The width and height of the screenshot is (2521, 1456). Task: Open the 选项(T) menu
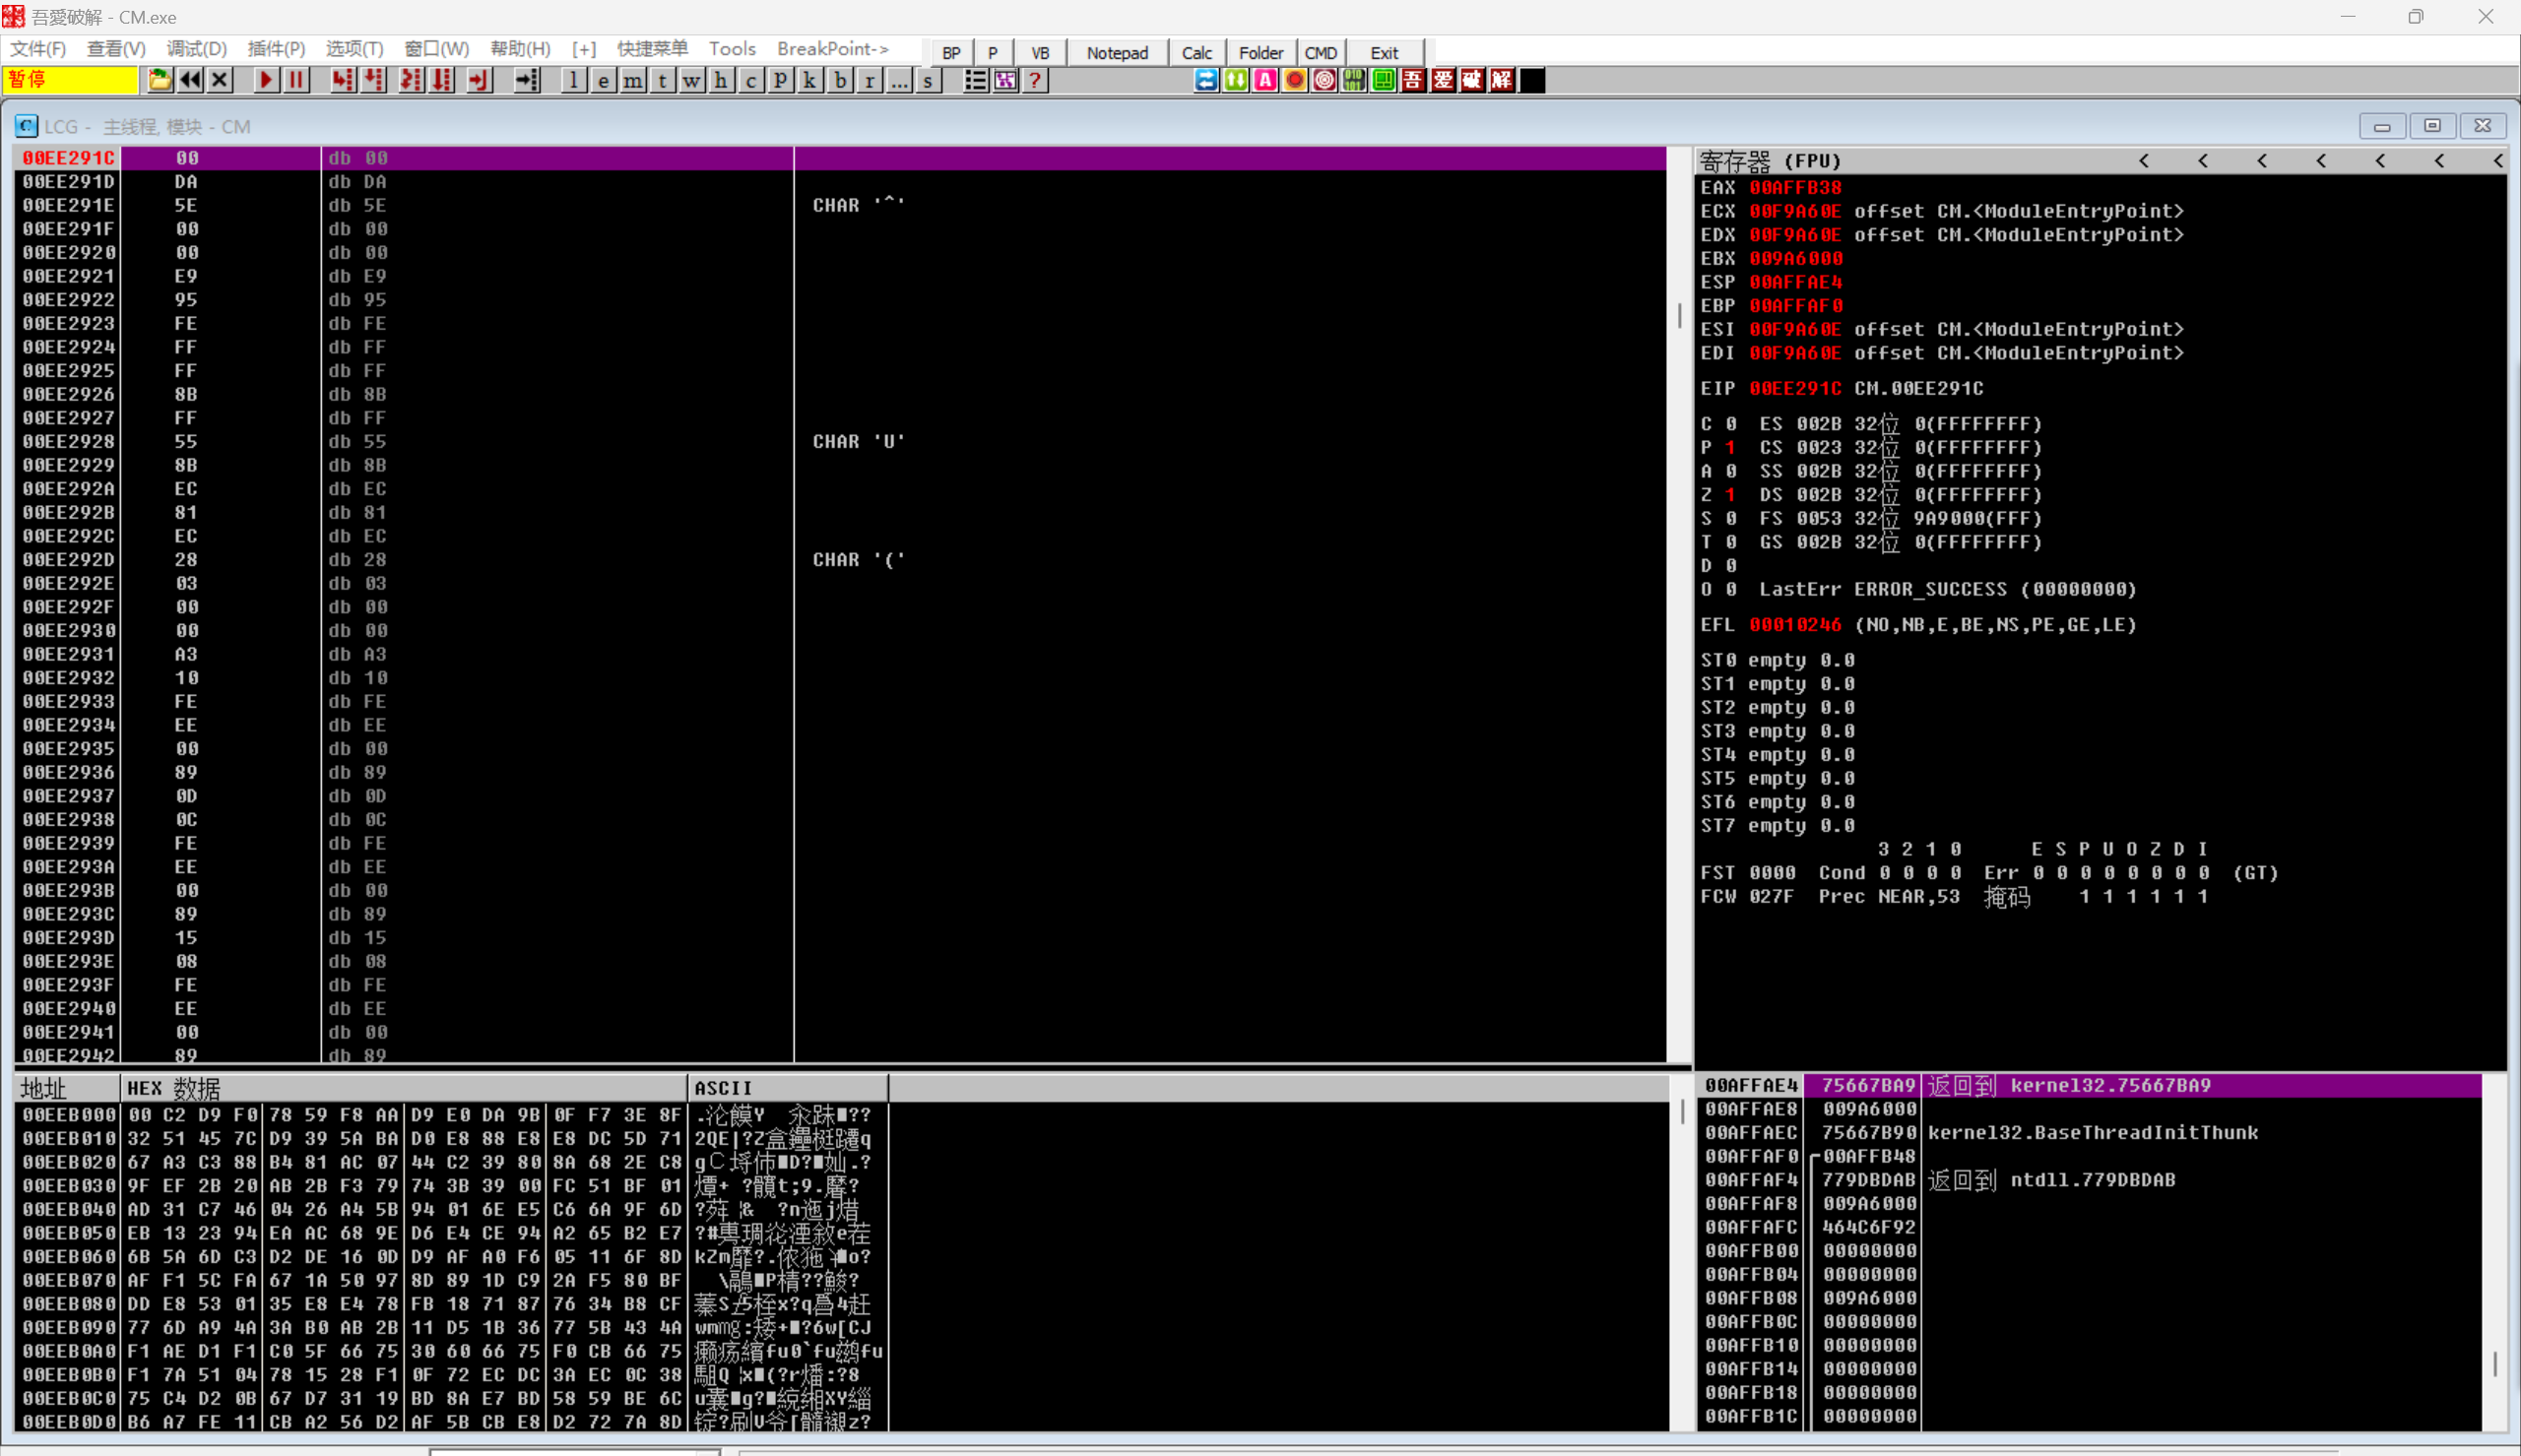pyautogui.click(x=354, y=49)
